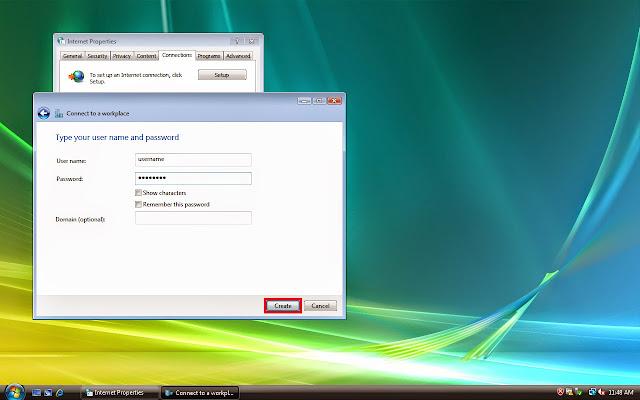The image size is (640, 400).
Task: Close the Internet Properties window
Action: (252, 41)
